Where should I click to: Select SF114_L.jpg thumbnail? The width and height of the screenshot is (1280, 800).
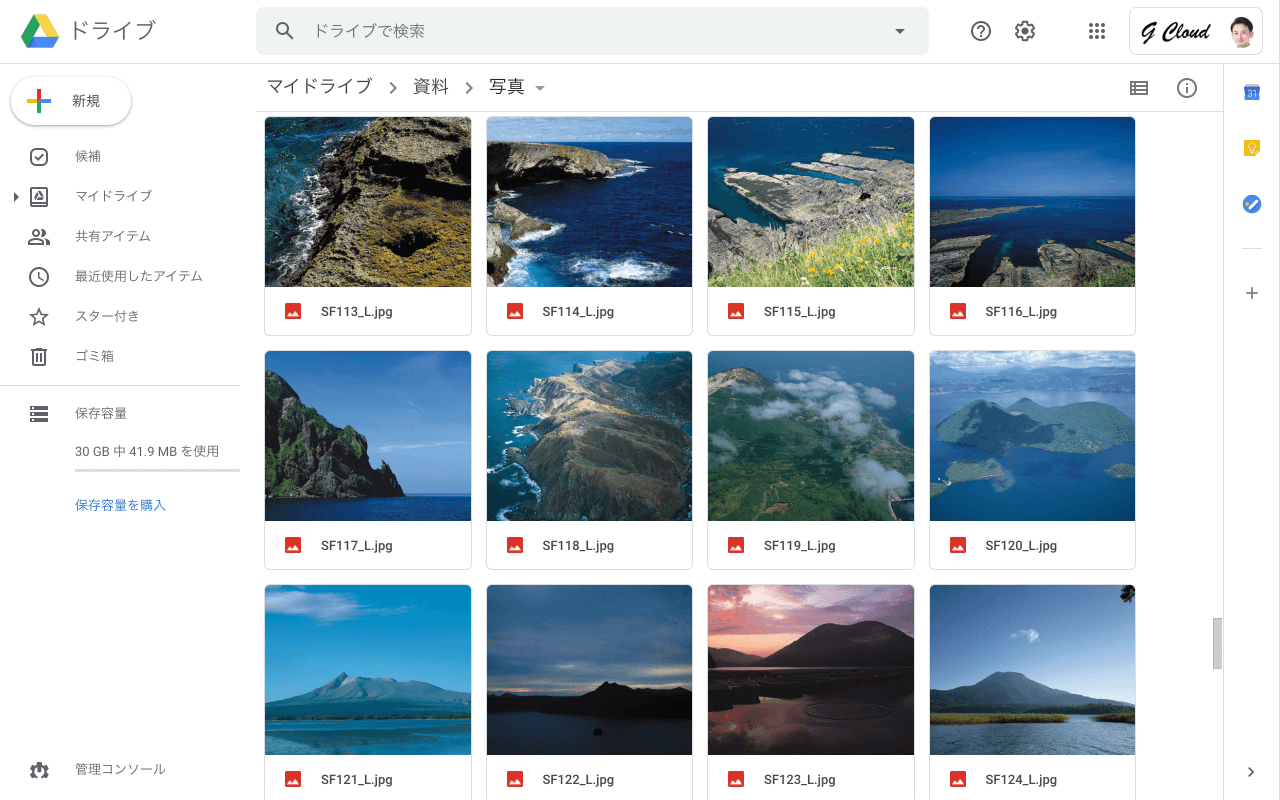point(589,202)
